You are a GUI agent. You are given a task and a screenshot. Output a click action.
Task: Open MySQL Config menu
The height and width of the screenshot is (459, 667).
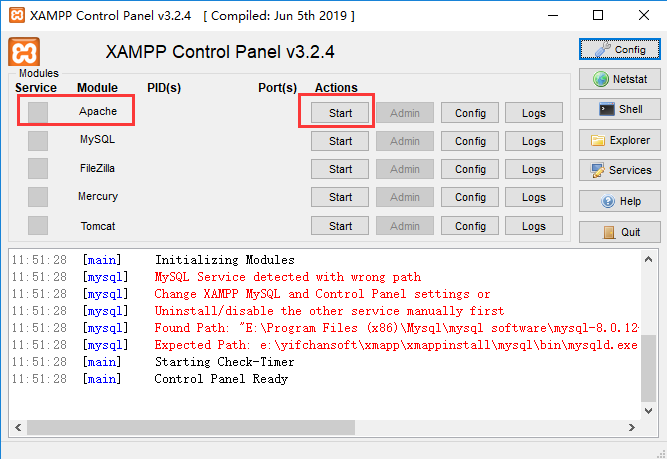coord(470,141)
